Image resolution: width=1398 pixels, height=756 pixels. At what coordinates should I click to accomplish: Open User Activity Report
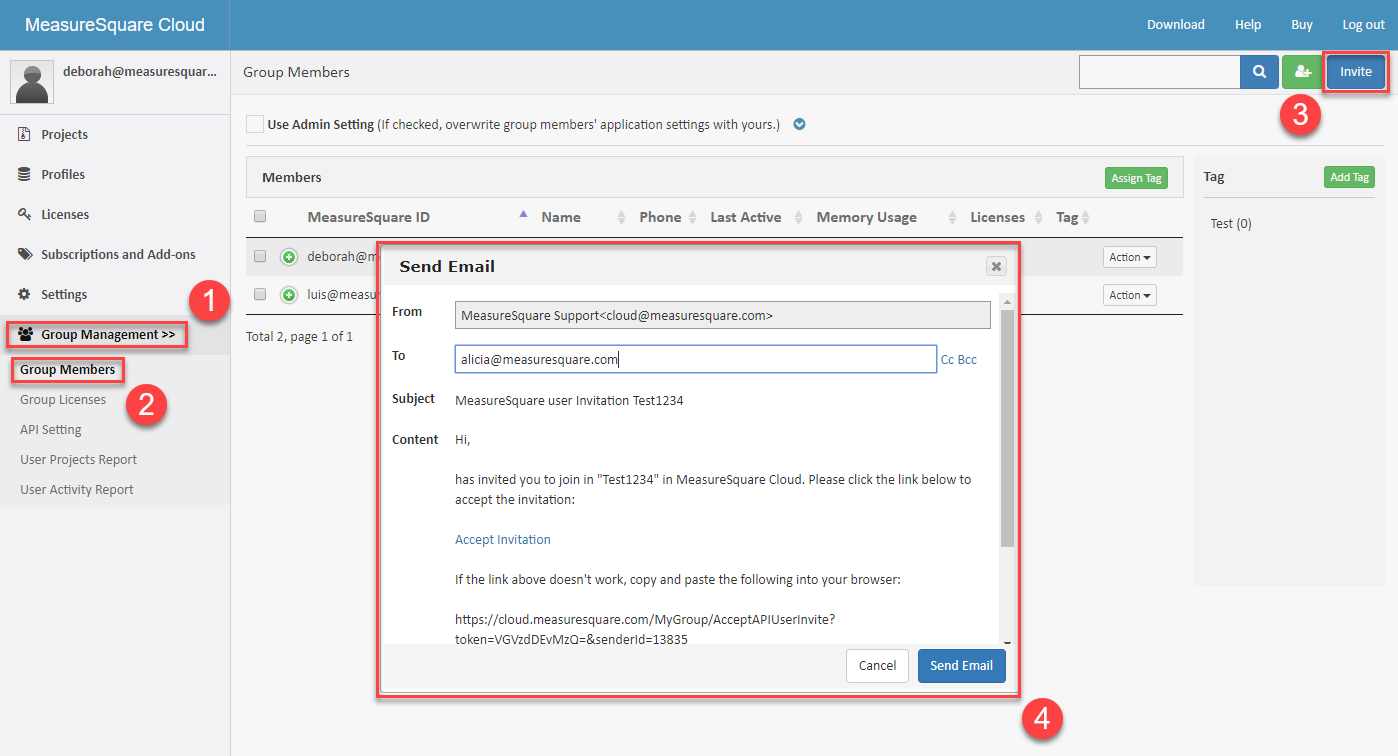(x=77, y=490)
